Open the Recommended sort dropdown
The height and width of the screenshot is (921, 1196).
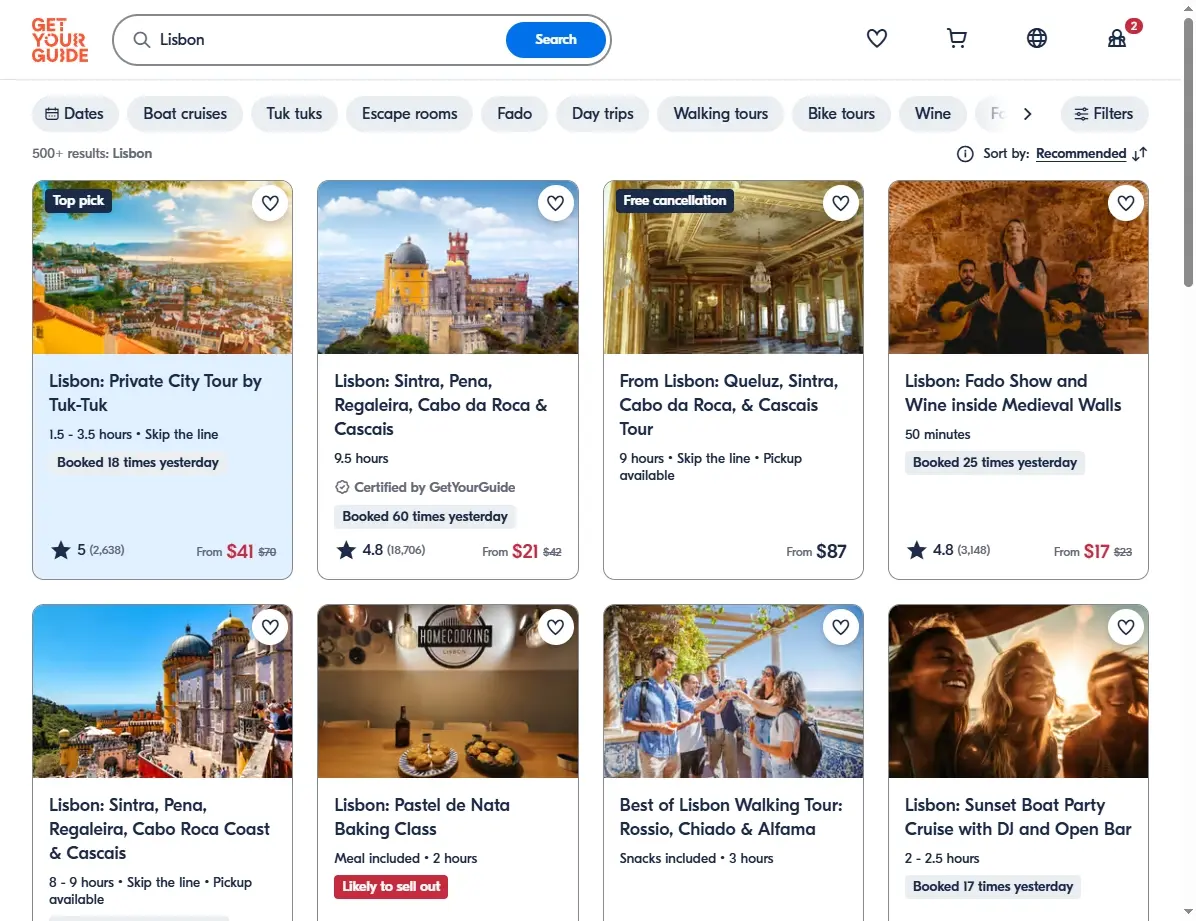pos(1080,154)
